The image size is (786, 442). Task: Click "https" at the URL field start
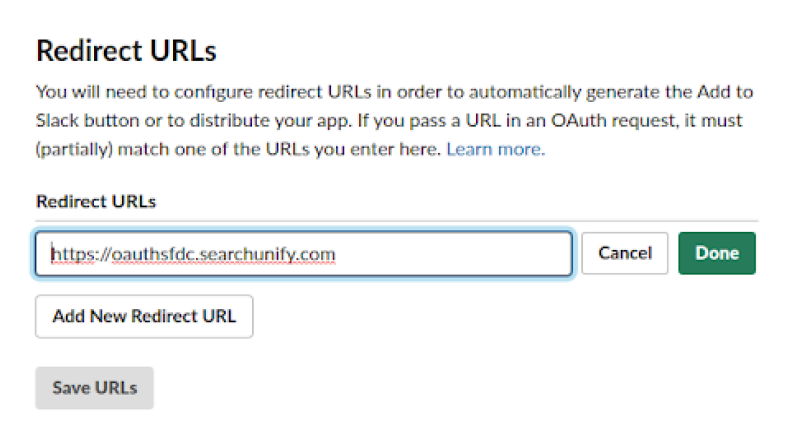coord(70,254)
